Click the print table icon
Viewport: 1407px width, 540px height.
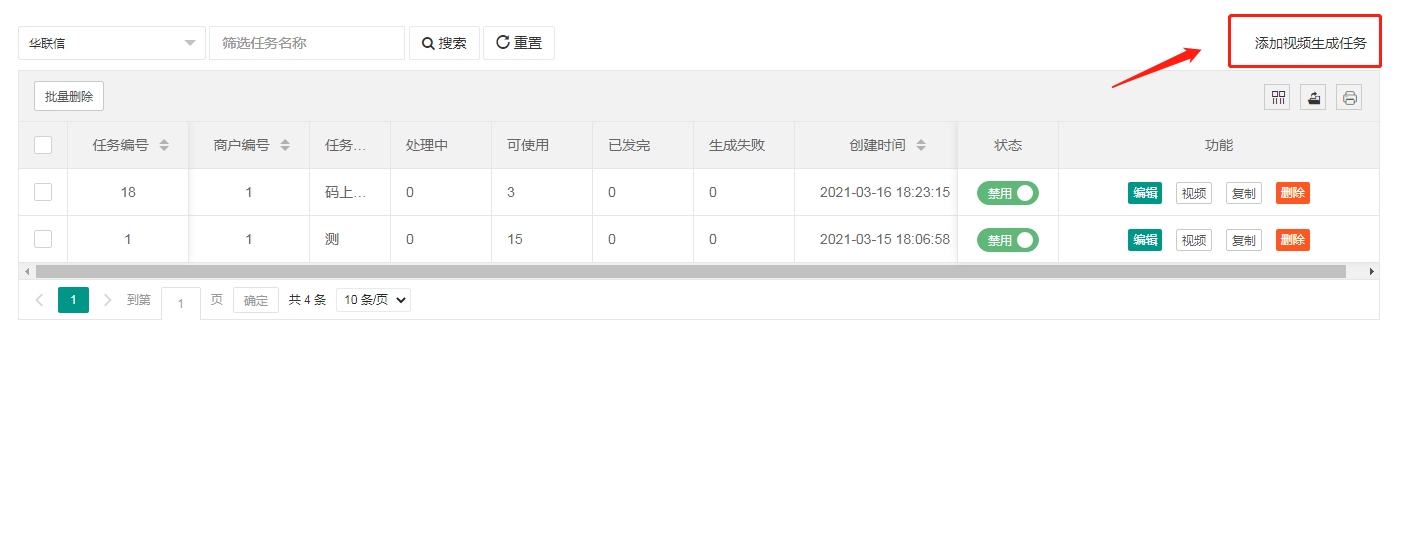pyautogui.click(x=1349, y=97)
